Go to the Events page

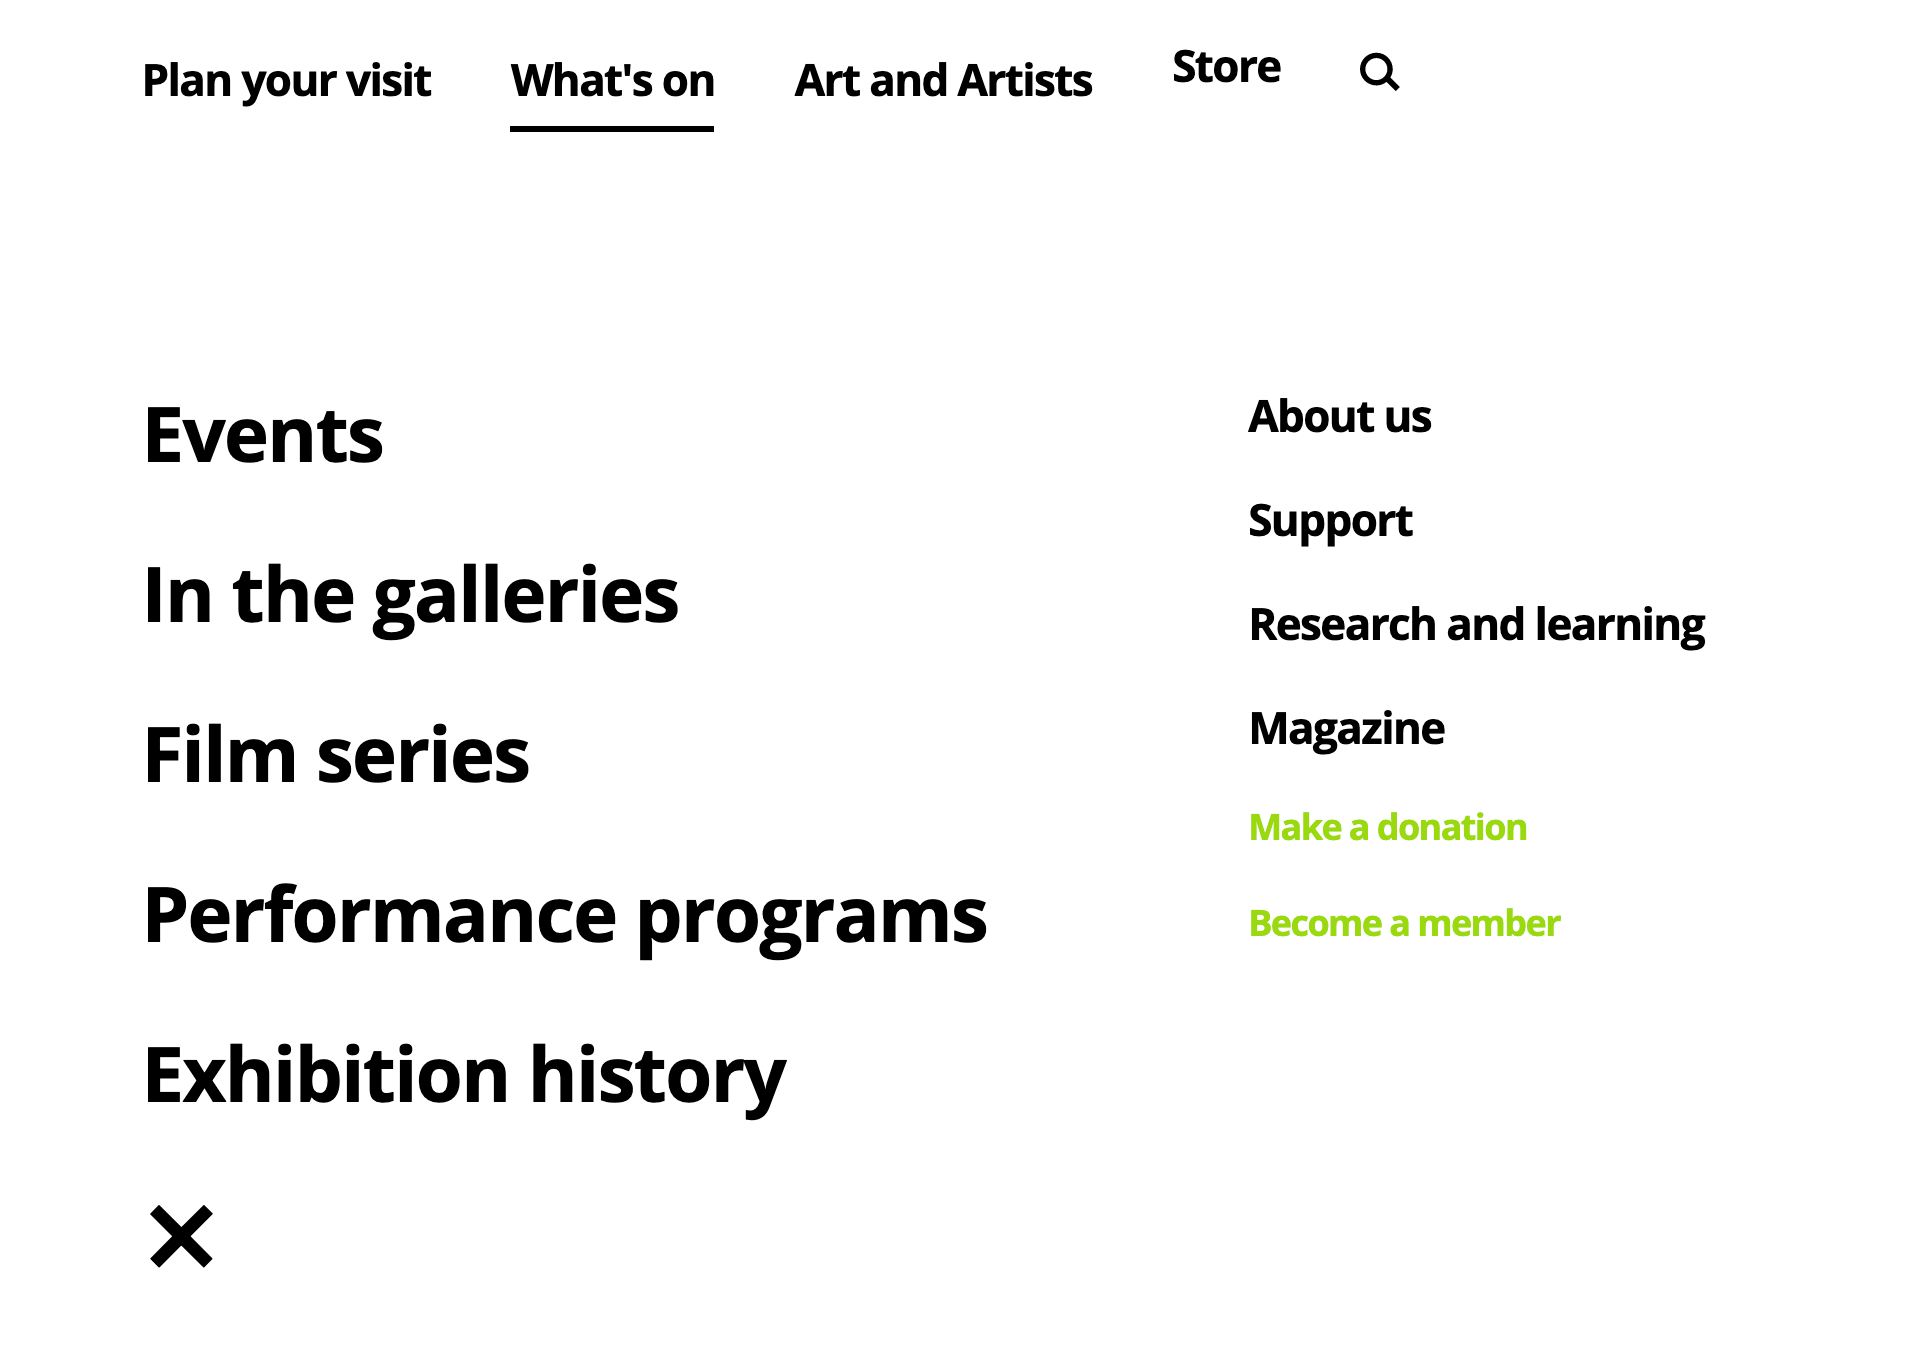point(264,436)
